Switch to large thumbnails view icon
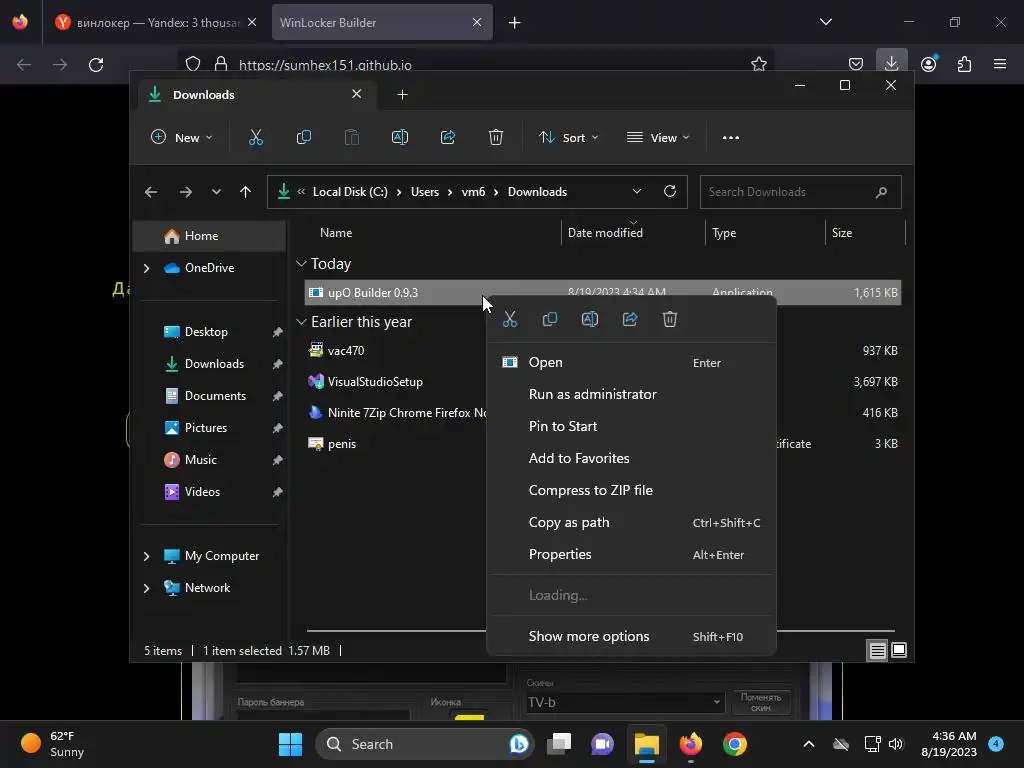 point(899,650)
